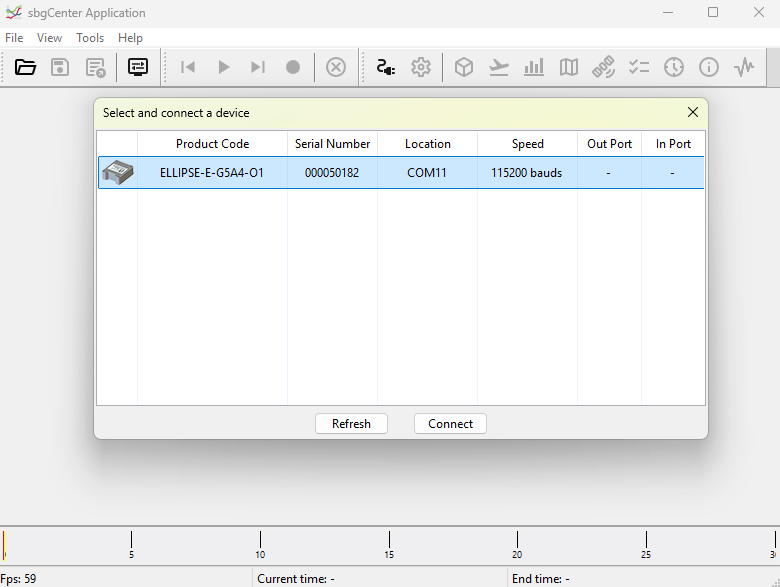Open the Tools menu

[x=90, y=38]
